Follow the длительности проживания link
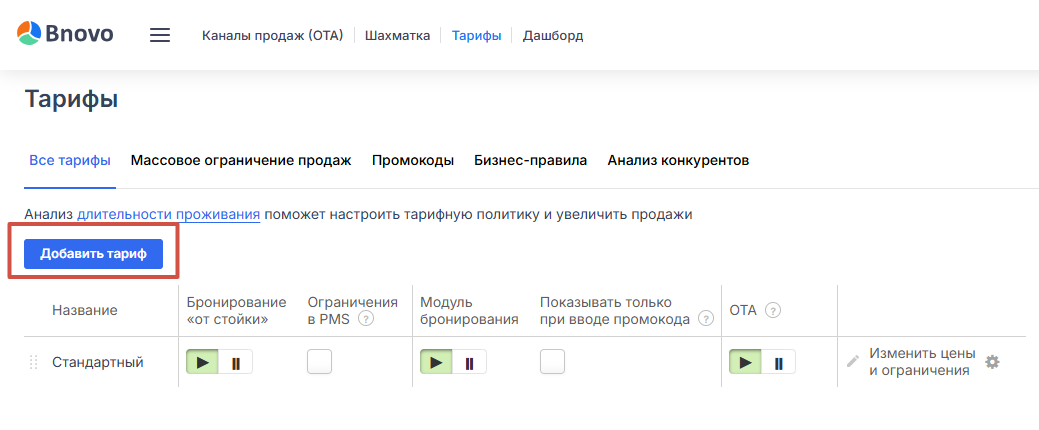Image resolution: width=1039 pixels, height=430 pixels. (x=168, y=214)
